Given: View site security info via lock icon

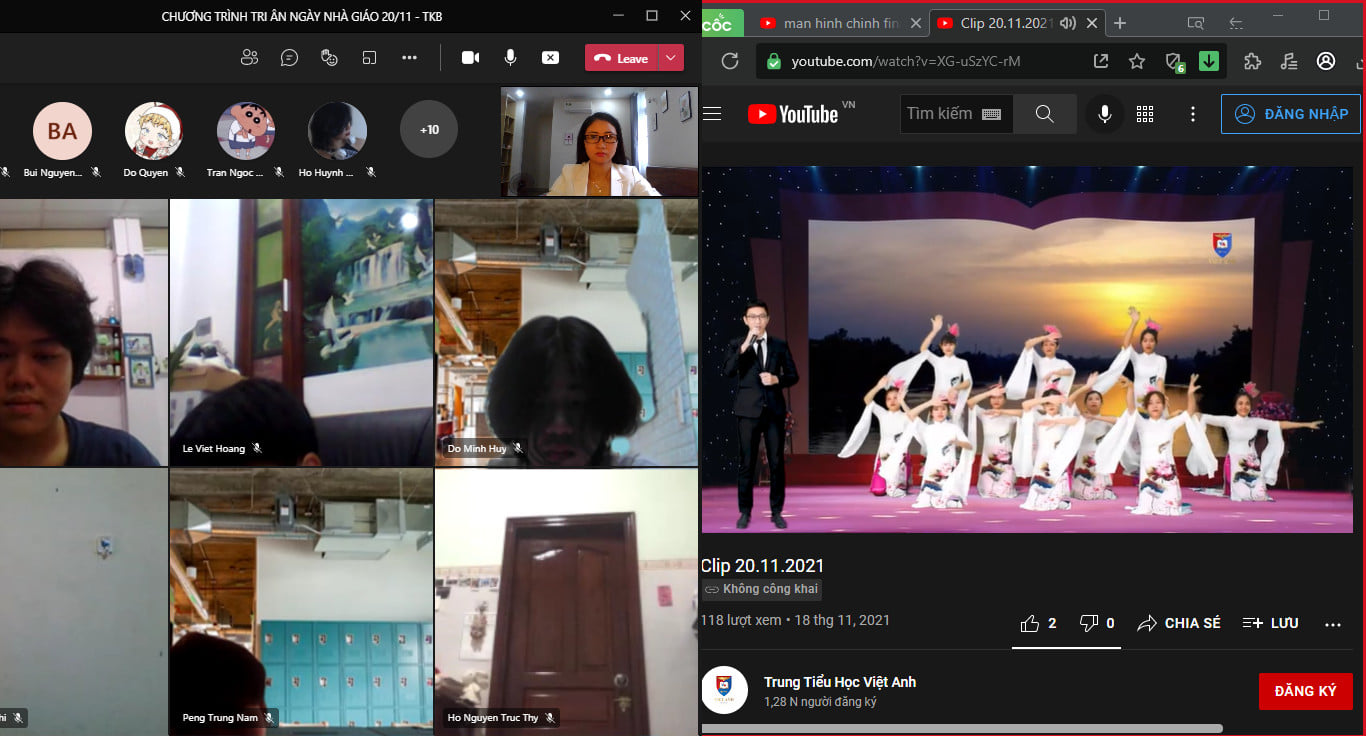Looking at the screenshot, I should coord(773,62).
